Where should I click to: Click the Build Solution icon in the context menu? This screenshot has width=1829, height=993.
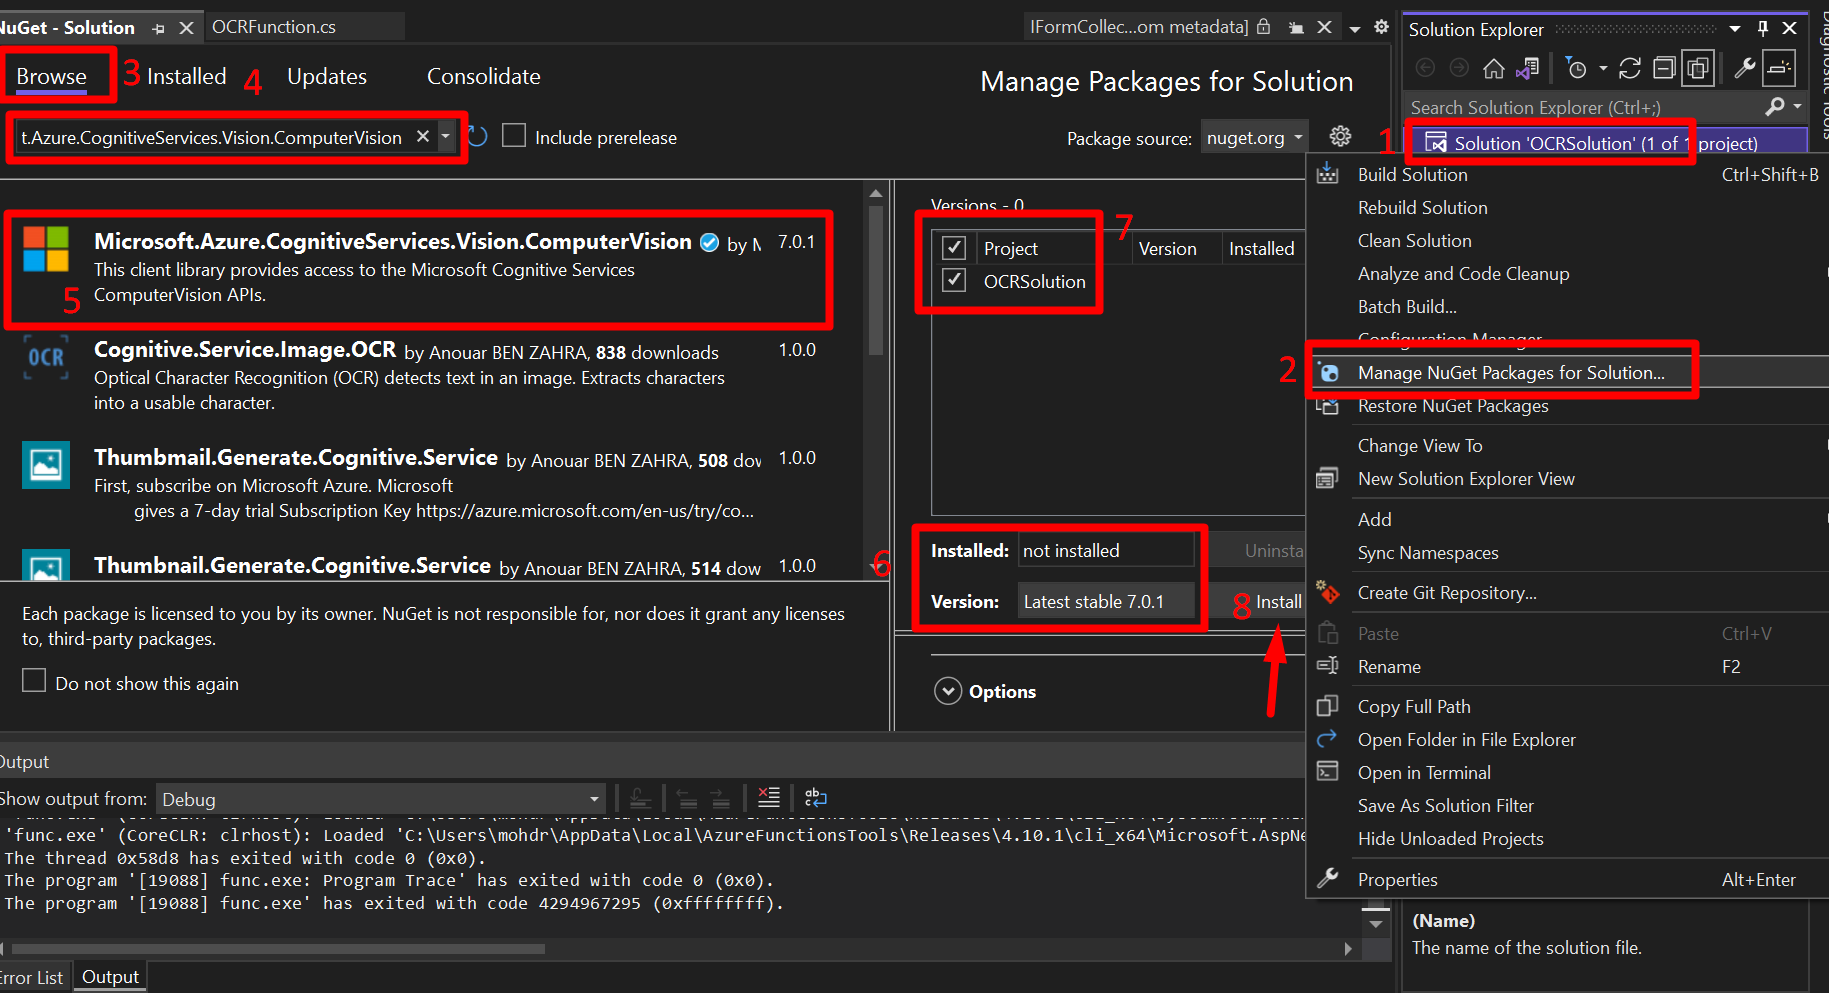click(1327, 173)
